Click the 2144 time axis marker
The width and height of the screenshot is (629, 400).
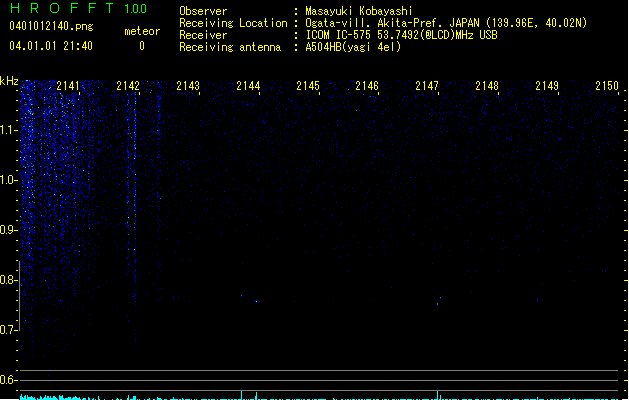248,86
